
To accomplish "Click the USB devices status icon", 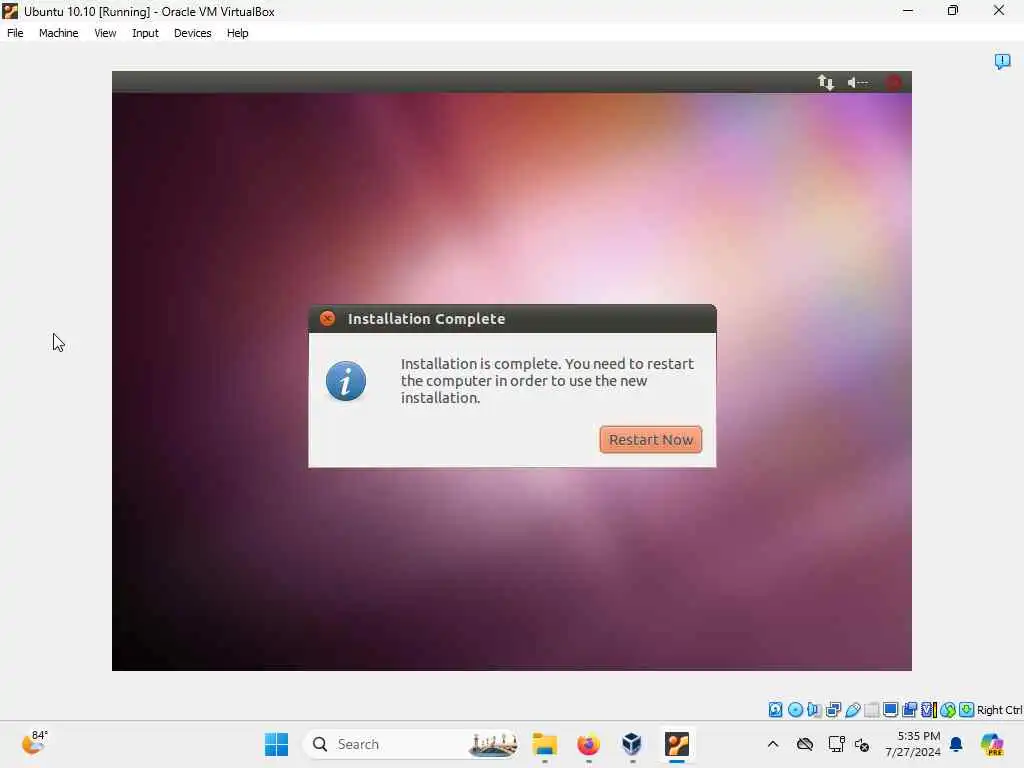I will coord(853,709).
